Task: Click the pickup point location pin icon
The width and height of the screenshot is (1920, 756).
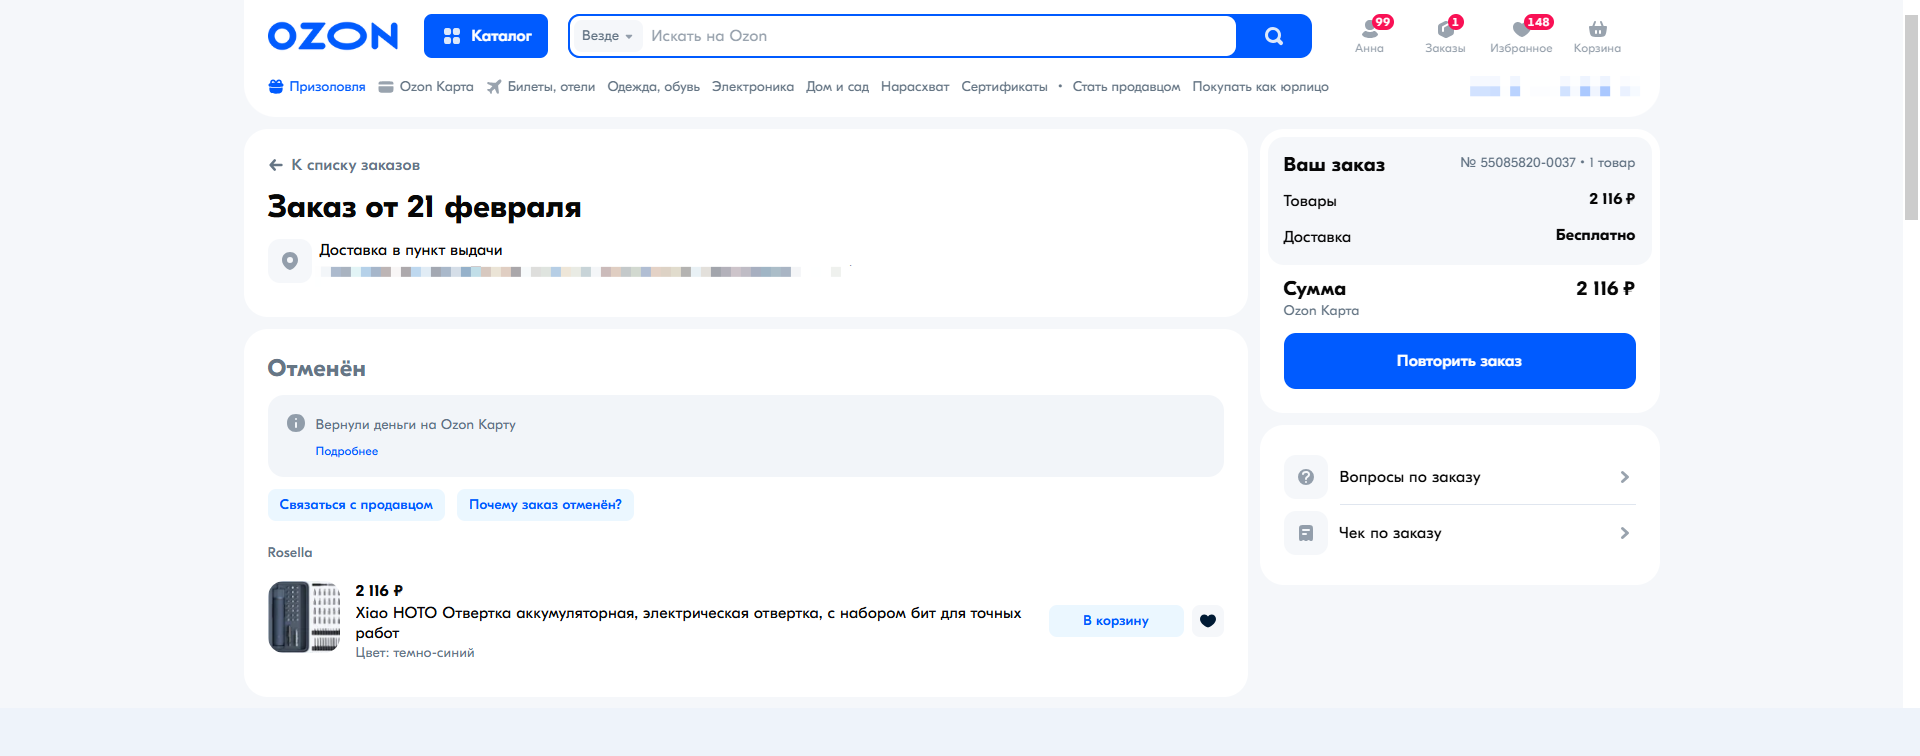Action: 290,261
